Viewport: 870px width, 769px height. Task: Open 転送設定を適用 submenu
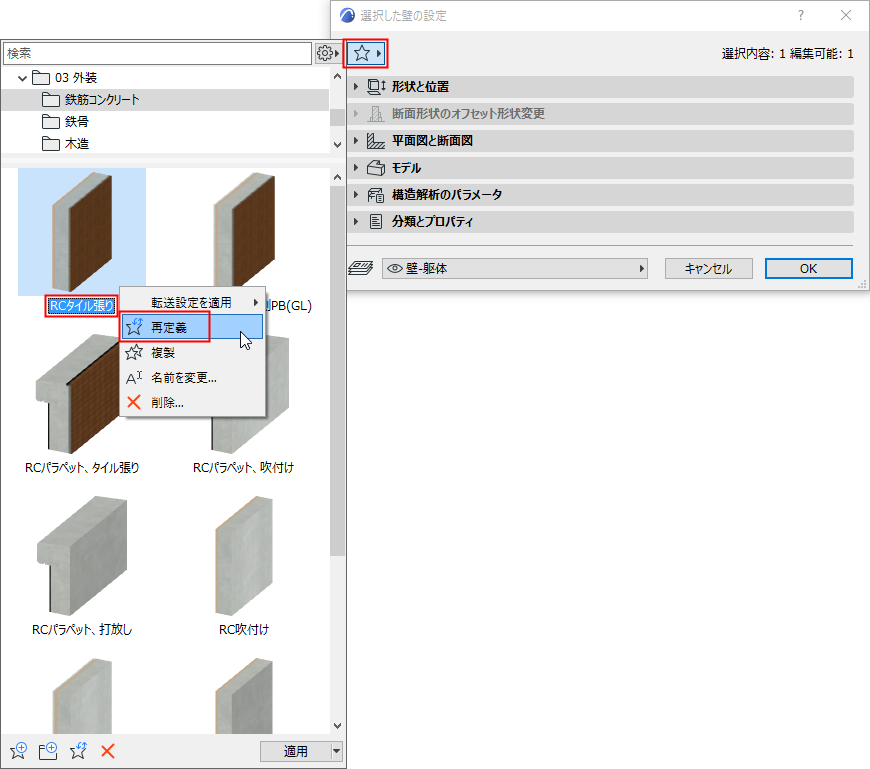tap(192, 302)
